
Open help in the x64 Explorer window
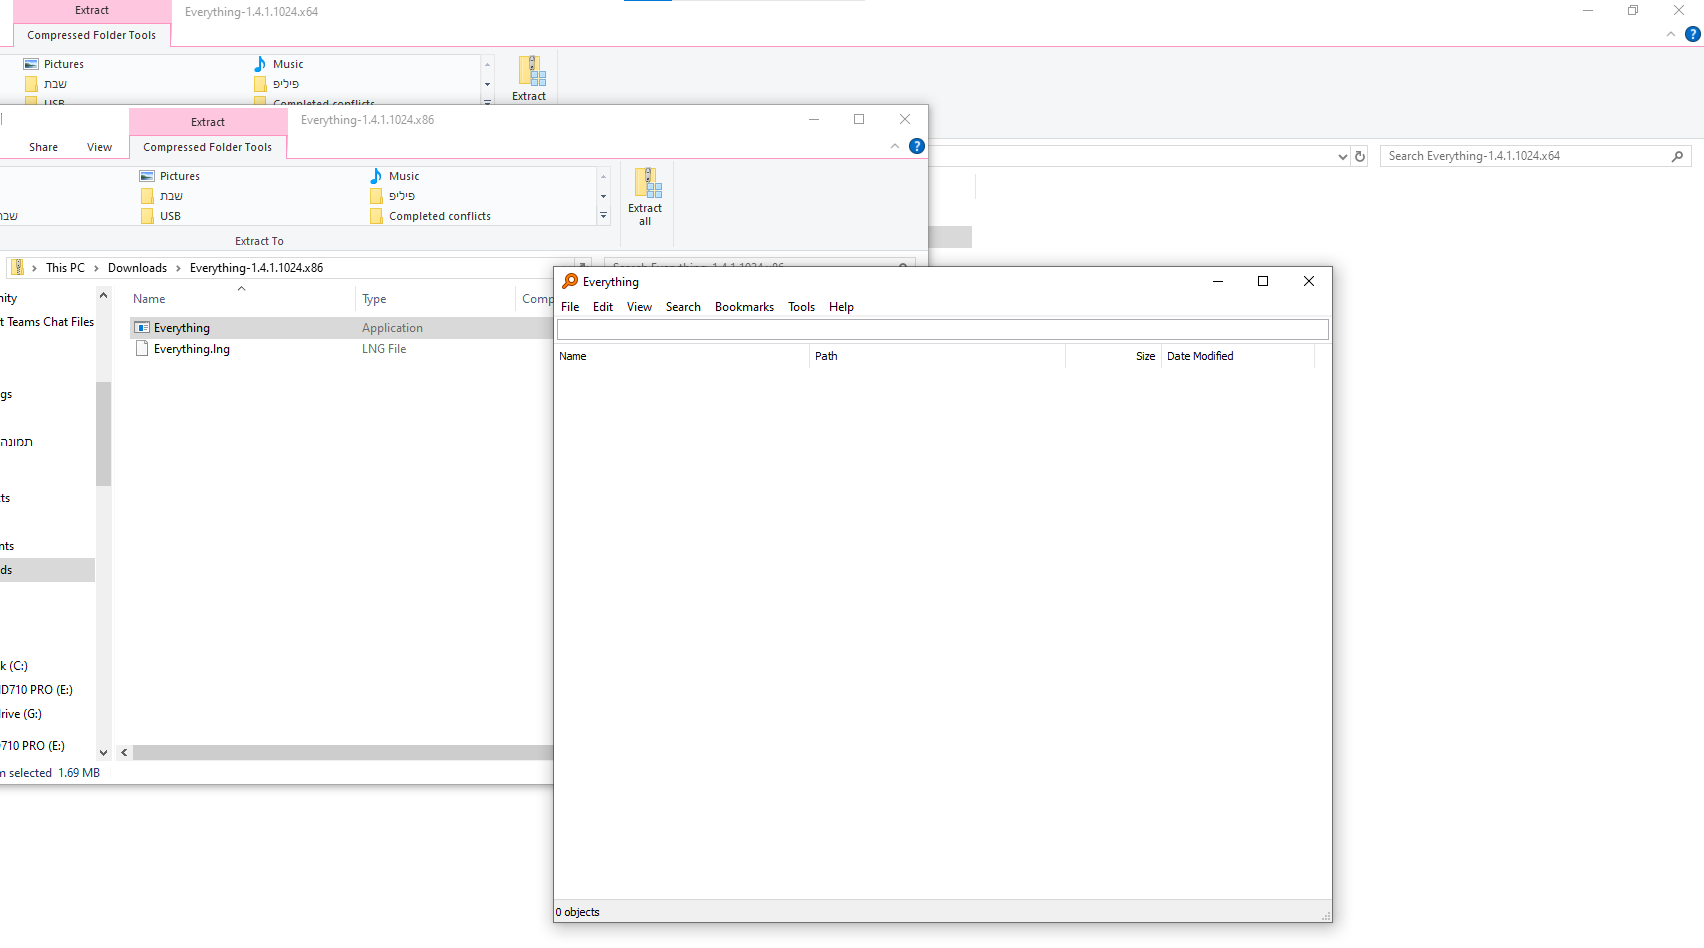1693,34
